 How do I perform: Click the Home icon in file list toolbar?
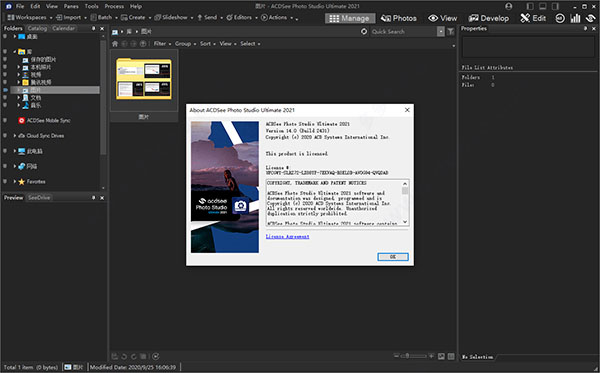tap(115, 44)
